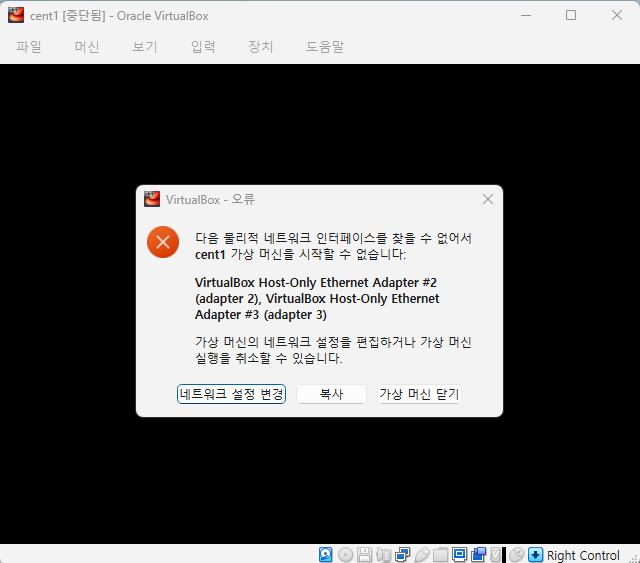Open the 보기 menu
The height and width of the screenshot is (563, 640).
(x=145, y=47)
